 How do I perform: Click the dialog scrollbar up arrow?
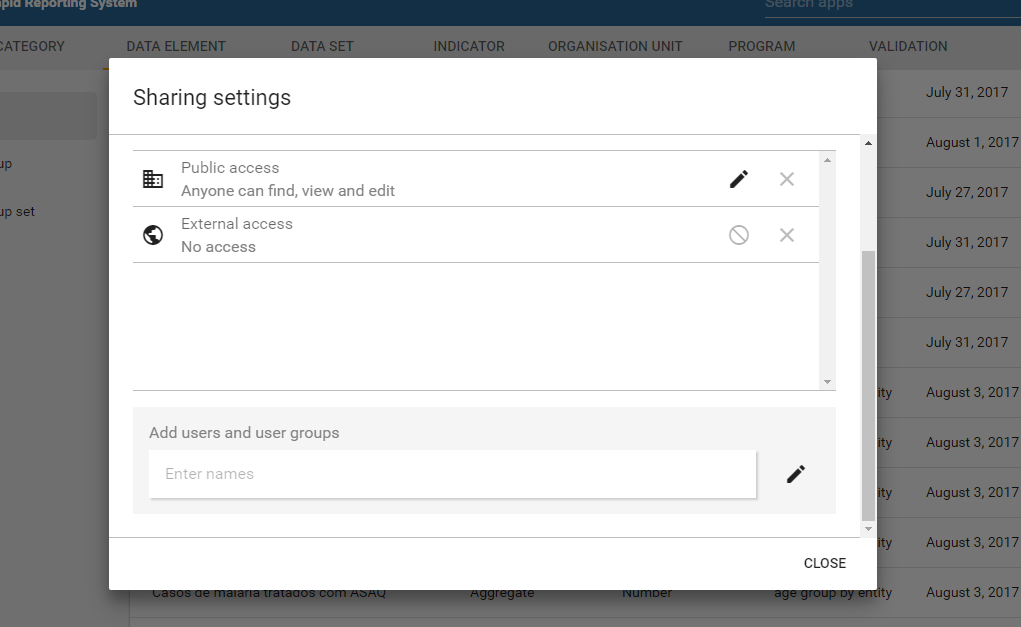(x=868, y=144)
